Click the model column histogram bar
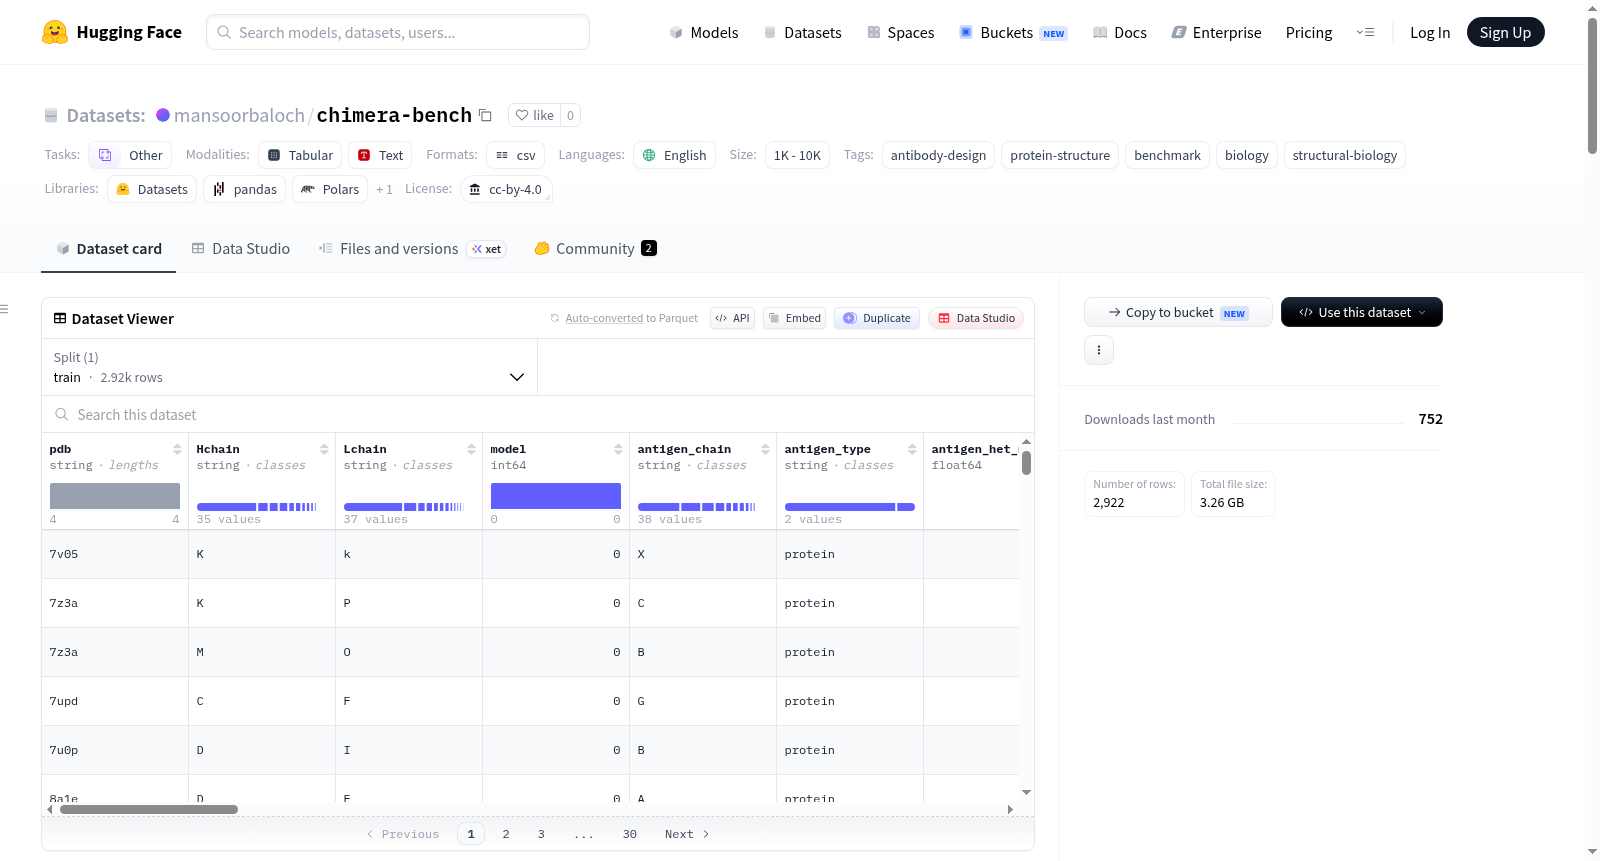 click(556, 496)
